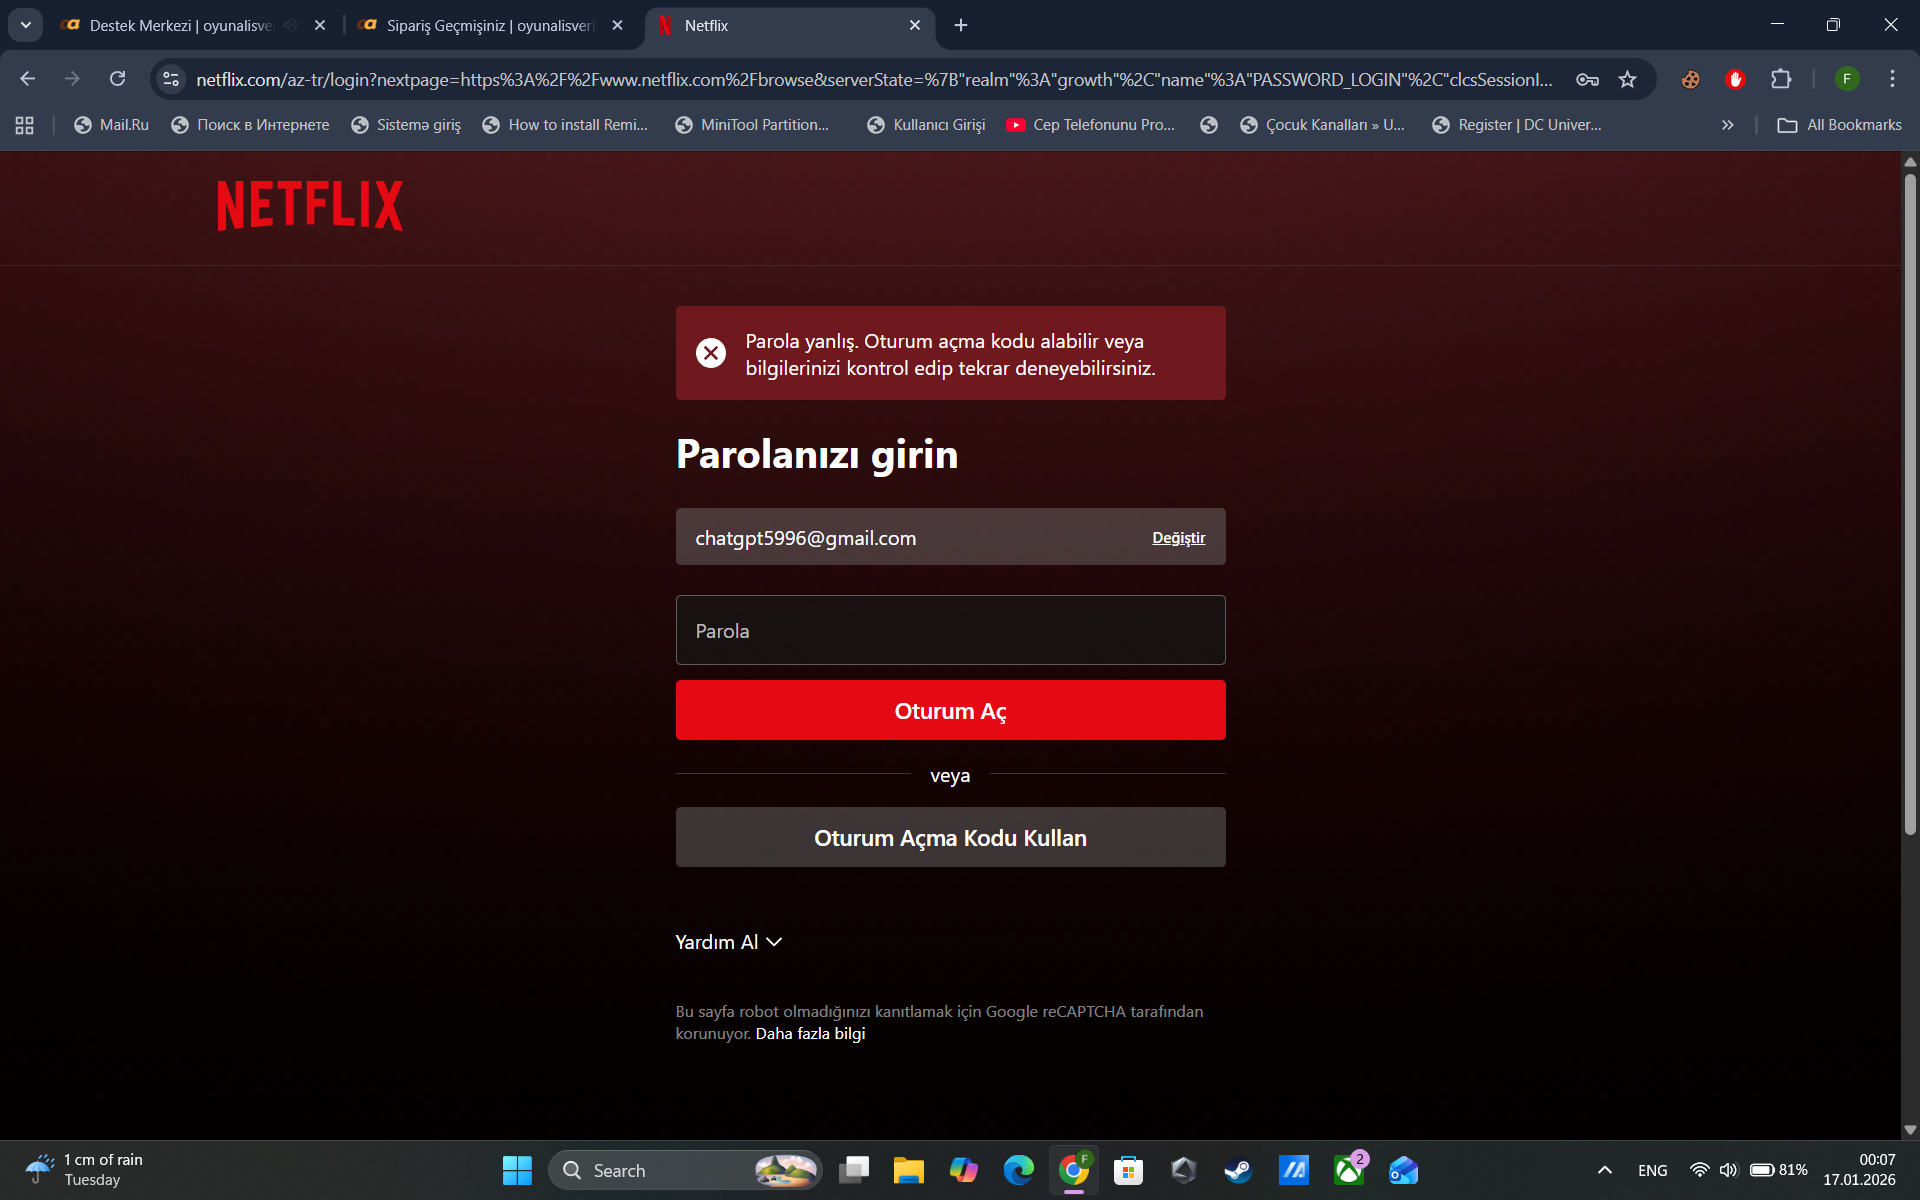The width and height of the screenshot is (1920, 1200).
Task: Click the Netflix logo
Action: tap(310, 205)
